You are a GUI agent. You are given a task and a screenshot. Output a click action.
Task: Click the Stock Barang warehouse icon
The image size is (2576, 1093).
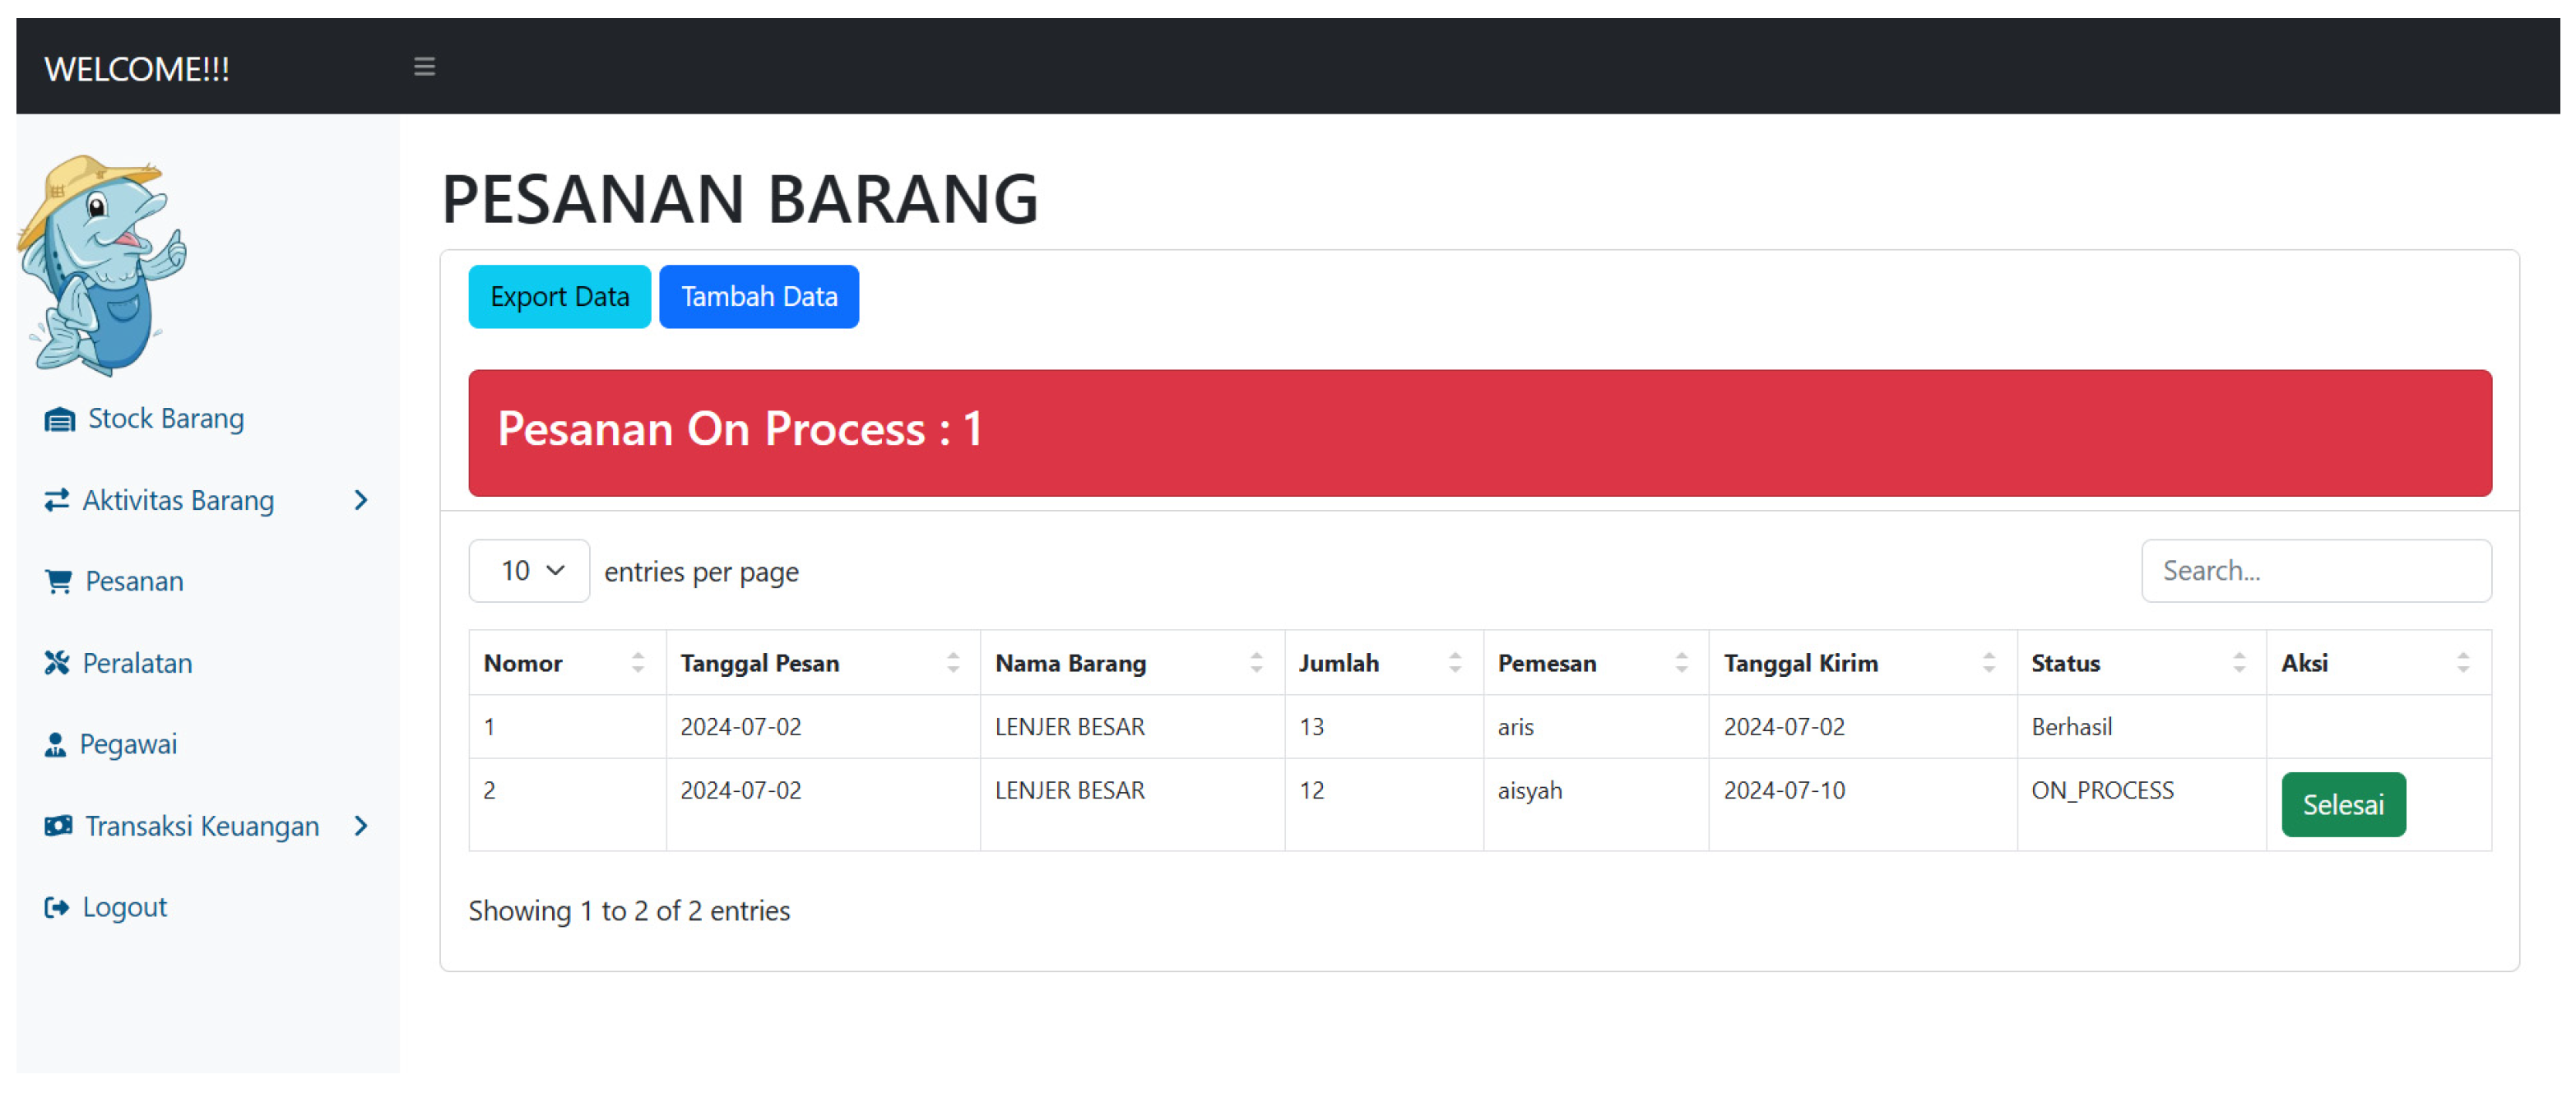tap(59, 419)
